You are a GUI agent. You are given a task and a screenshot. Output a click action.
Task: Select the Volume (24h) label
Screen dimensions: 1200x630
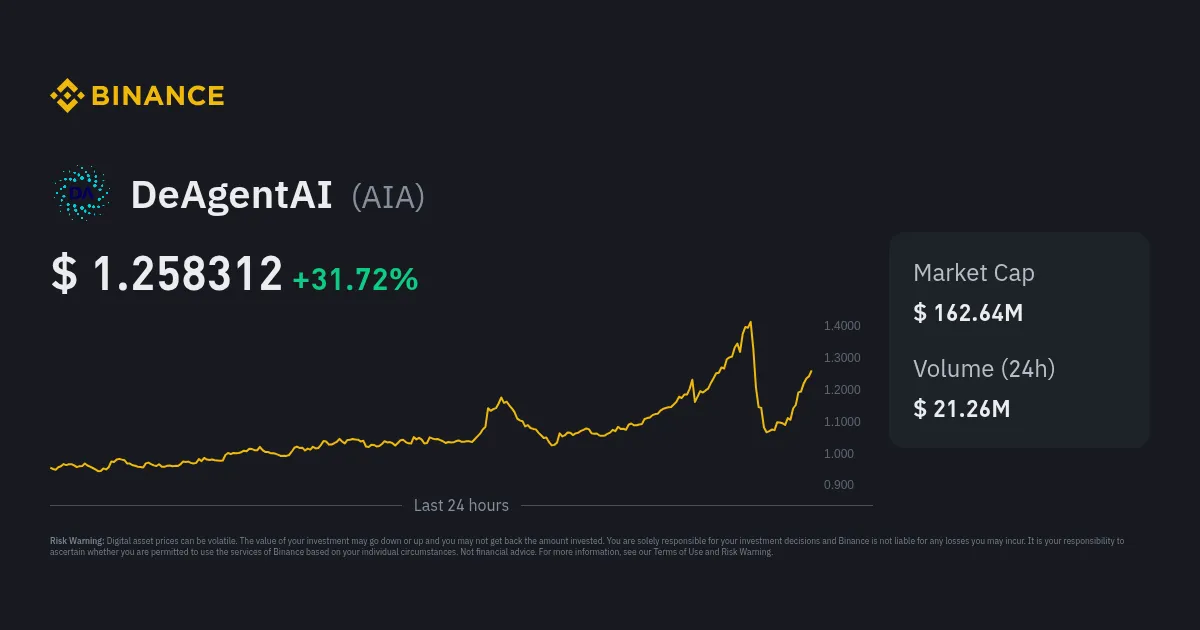[984, 368]
